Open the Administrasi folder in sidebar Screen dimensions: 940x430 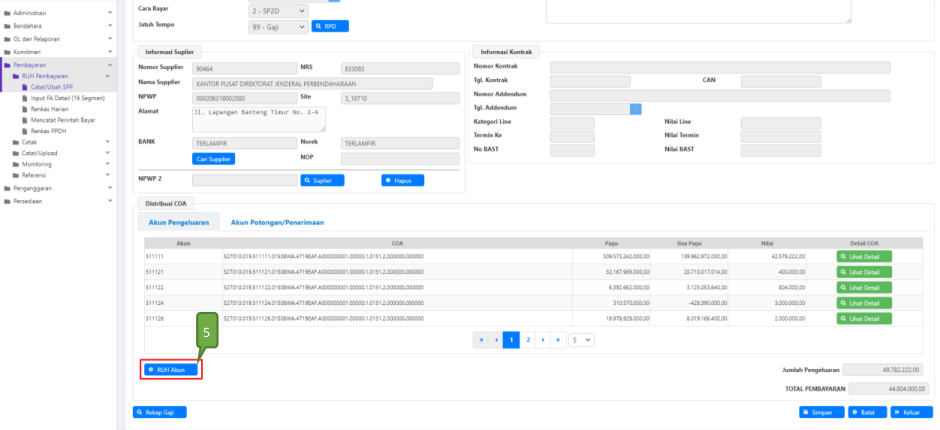point(35,12)
